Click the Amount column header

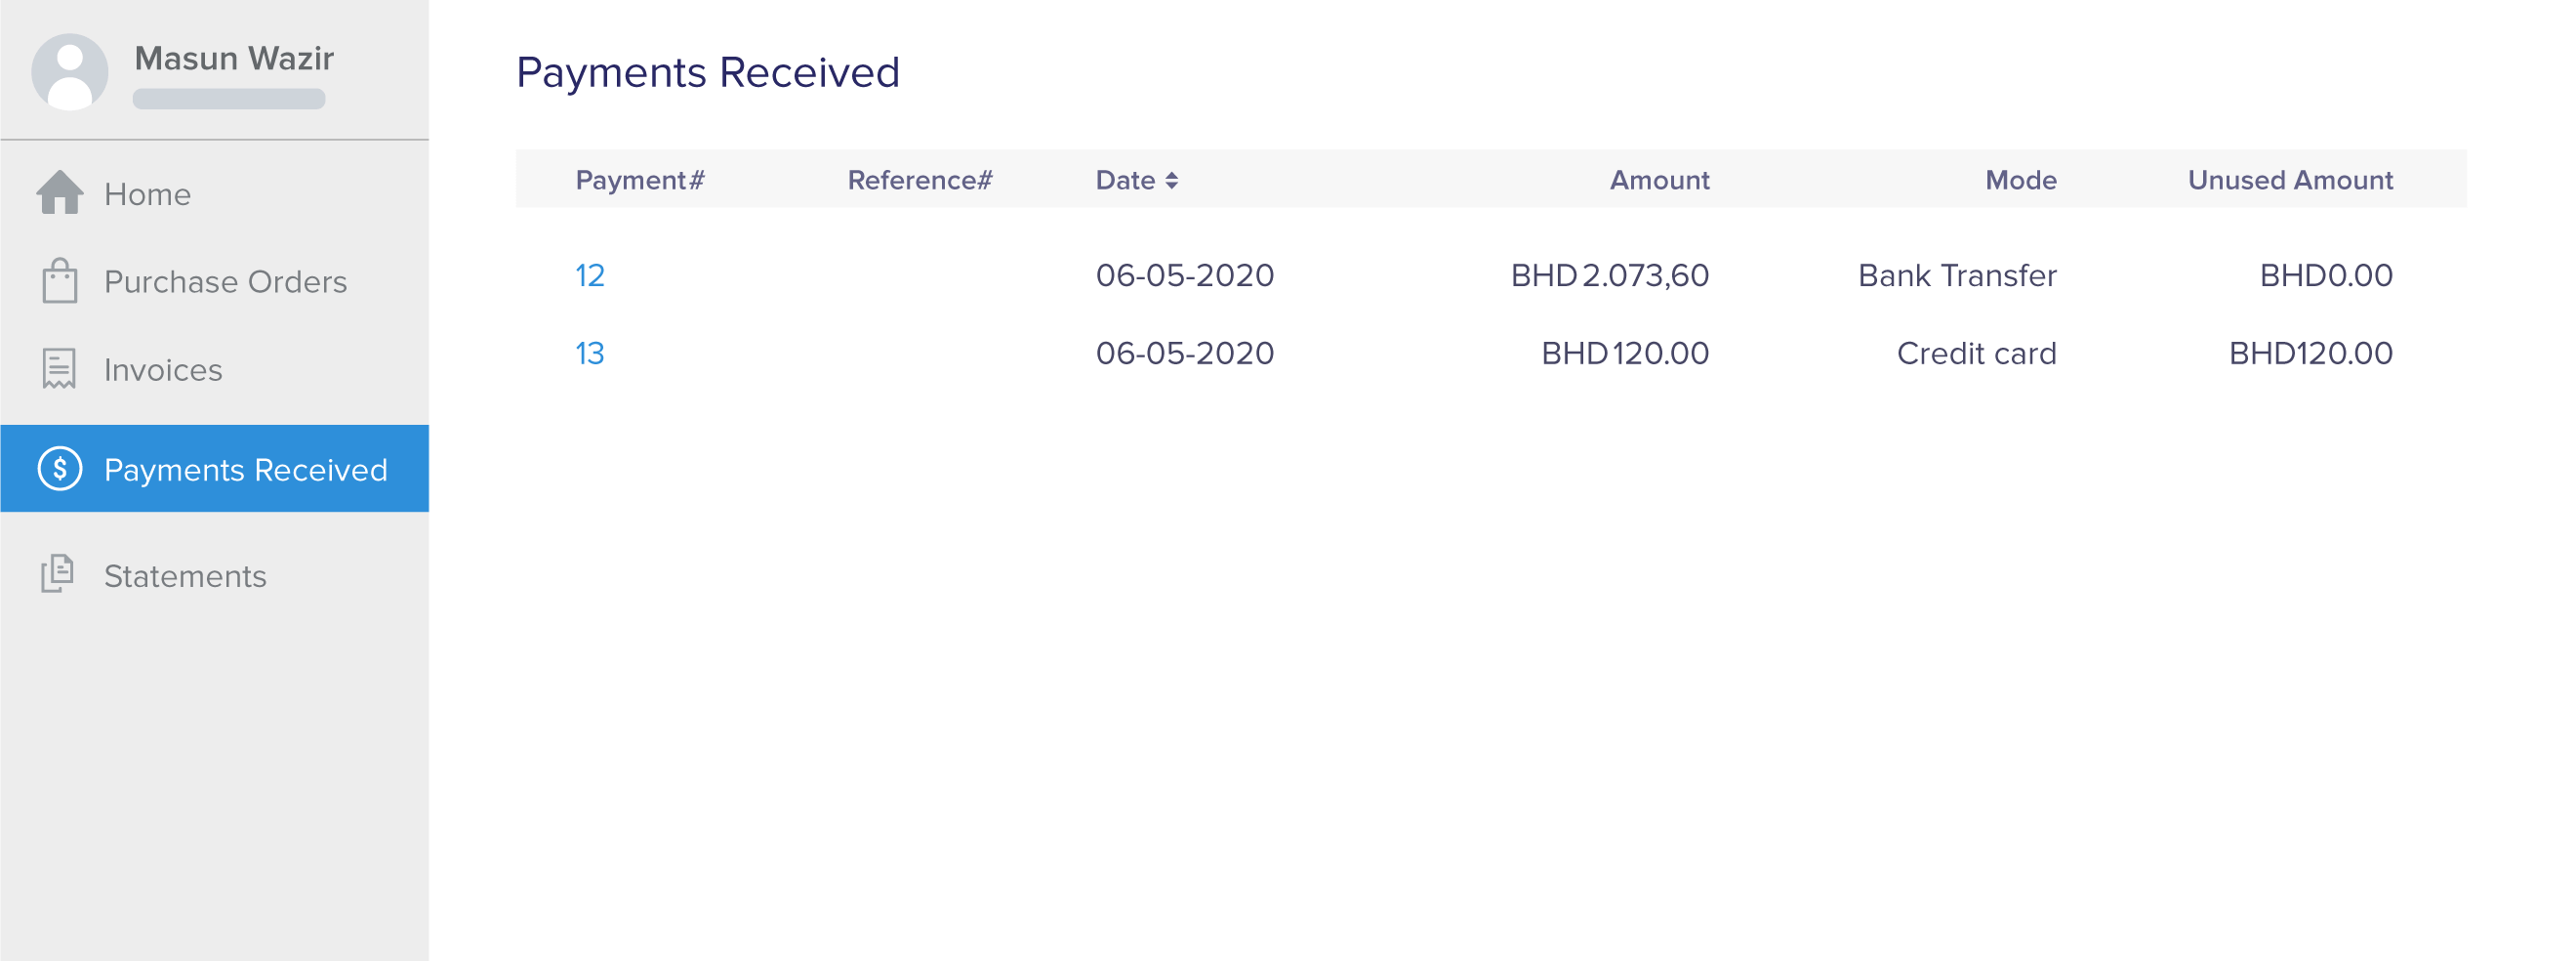tap(1659, 180)
